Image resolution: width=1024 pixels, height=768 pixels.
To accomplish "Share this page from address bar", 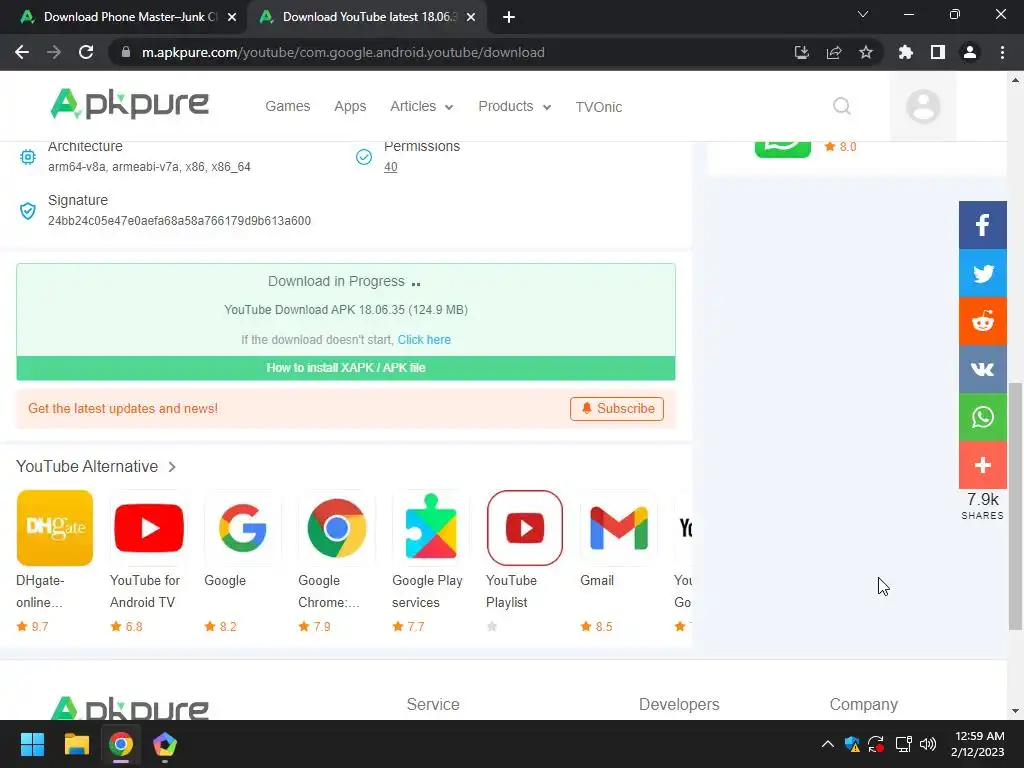I will coord(834,52).
